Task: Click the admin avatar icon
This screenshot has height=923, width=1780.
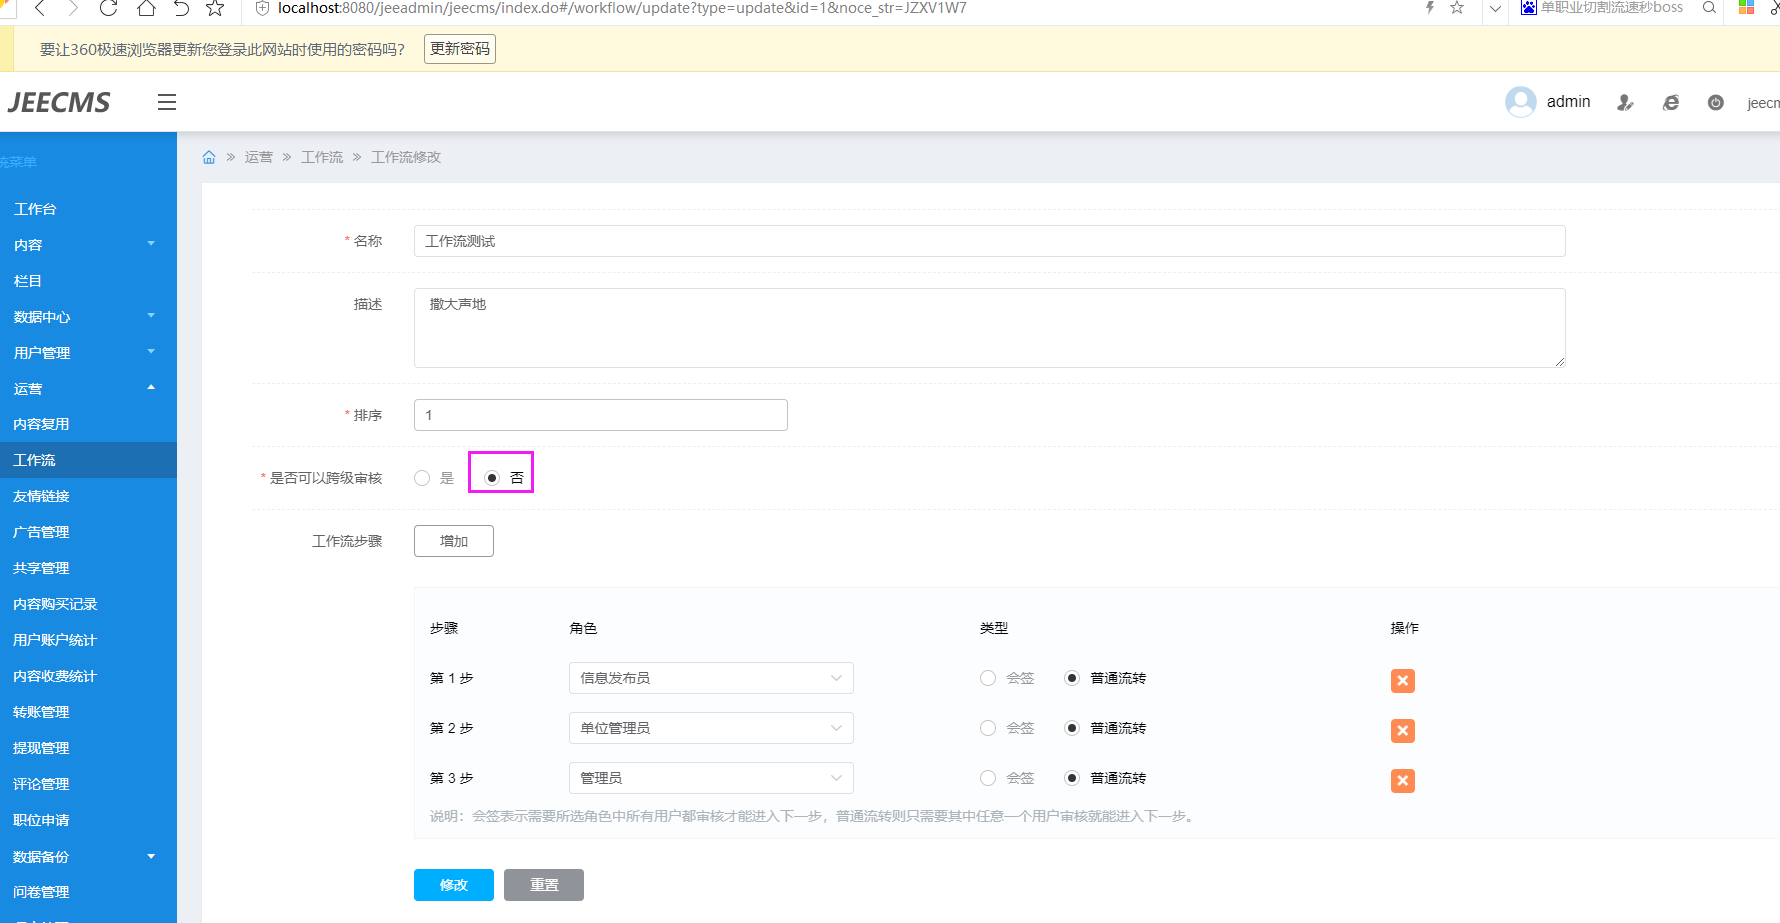Action: pyautogui.click(x=1521, y=102)
